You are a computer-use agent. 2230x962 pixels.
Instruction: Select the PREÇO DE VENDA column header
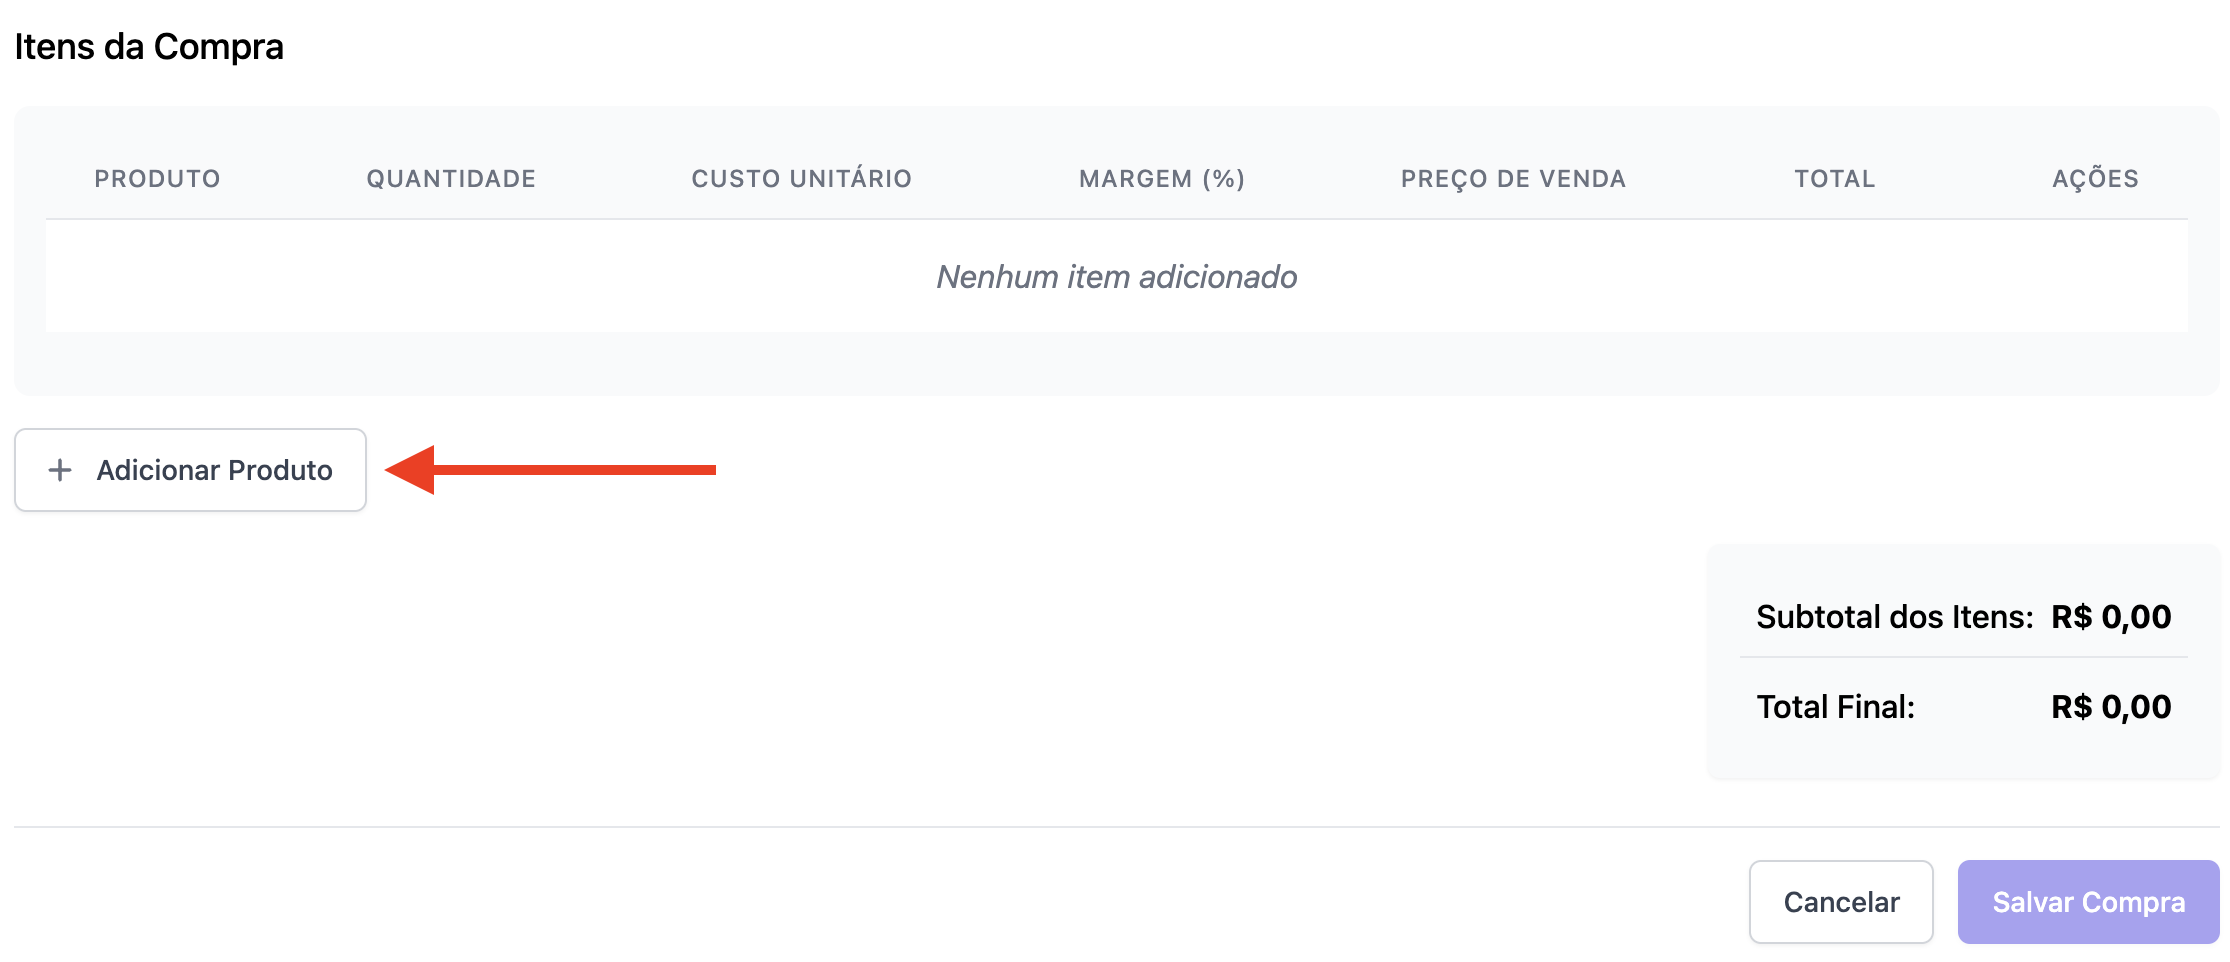pos(1513,179)
